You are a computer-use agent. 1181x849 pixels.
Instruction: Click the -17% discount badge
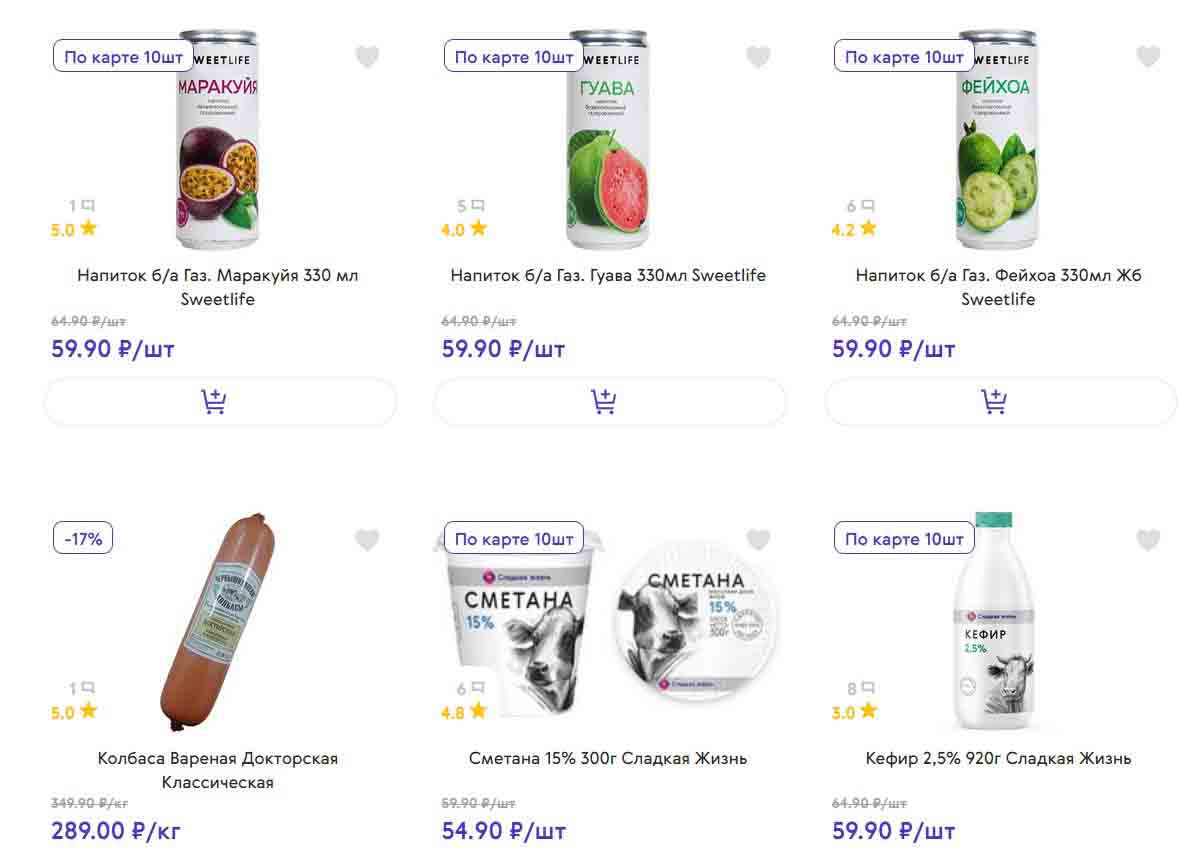click(x=83, y=539)
